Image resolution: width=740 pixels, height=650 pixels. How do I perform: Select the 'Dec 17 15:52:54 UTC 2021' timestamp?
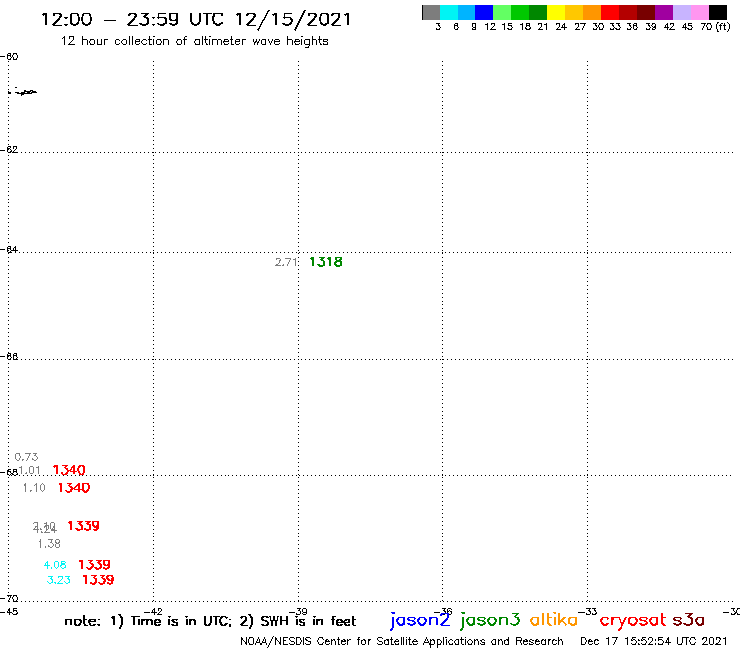(x=654, y=642)
